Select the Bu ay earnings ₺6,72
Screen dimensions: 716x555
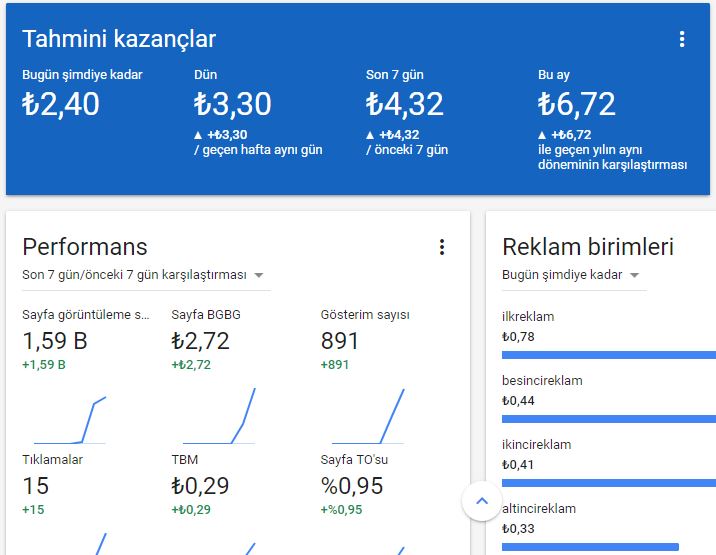(576, 104)
